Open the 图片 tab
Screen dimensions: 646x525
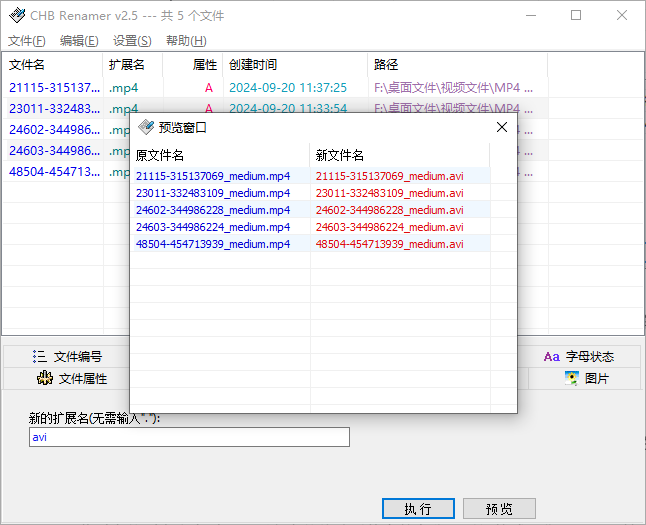585,378
